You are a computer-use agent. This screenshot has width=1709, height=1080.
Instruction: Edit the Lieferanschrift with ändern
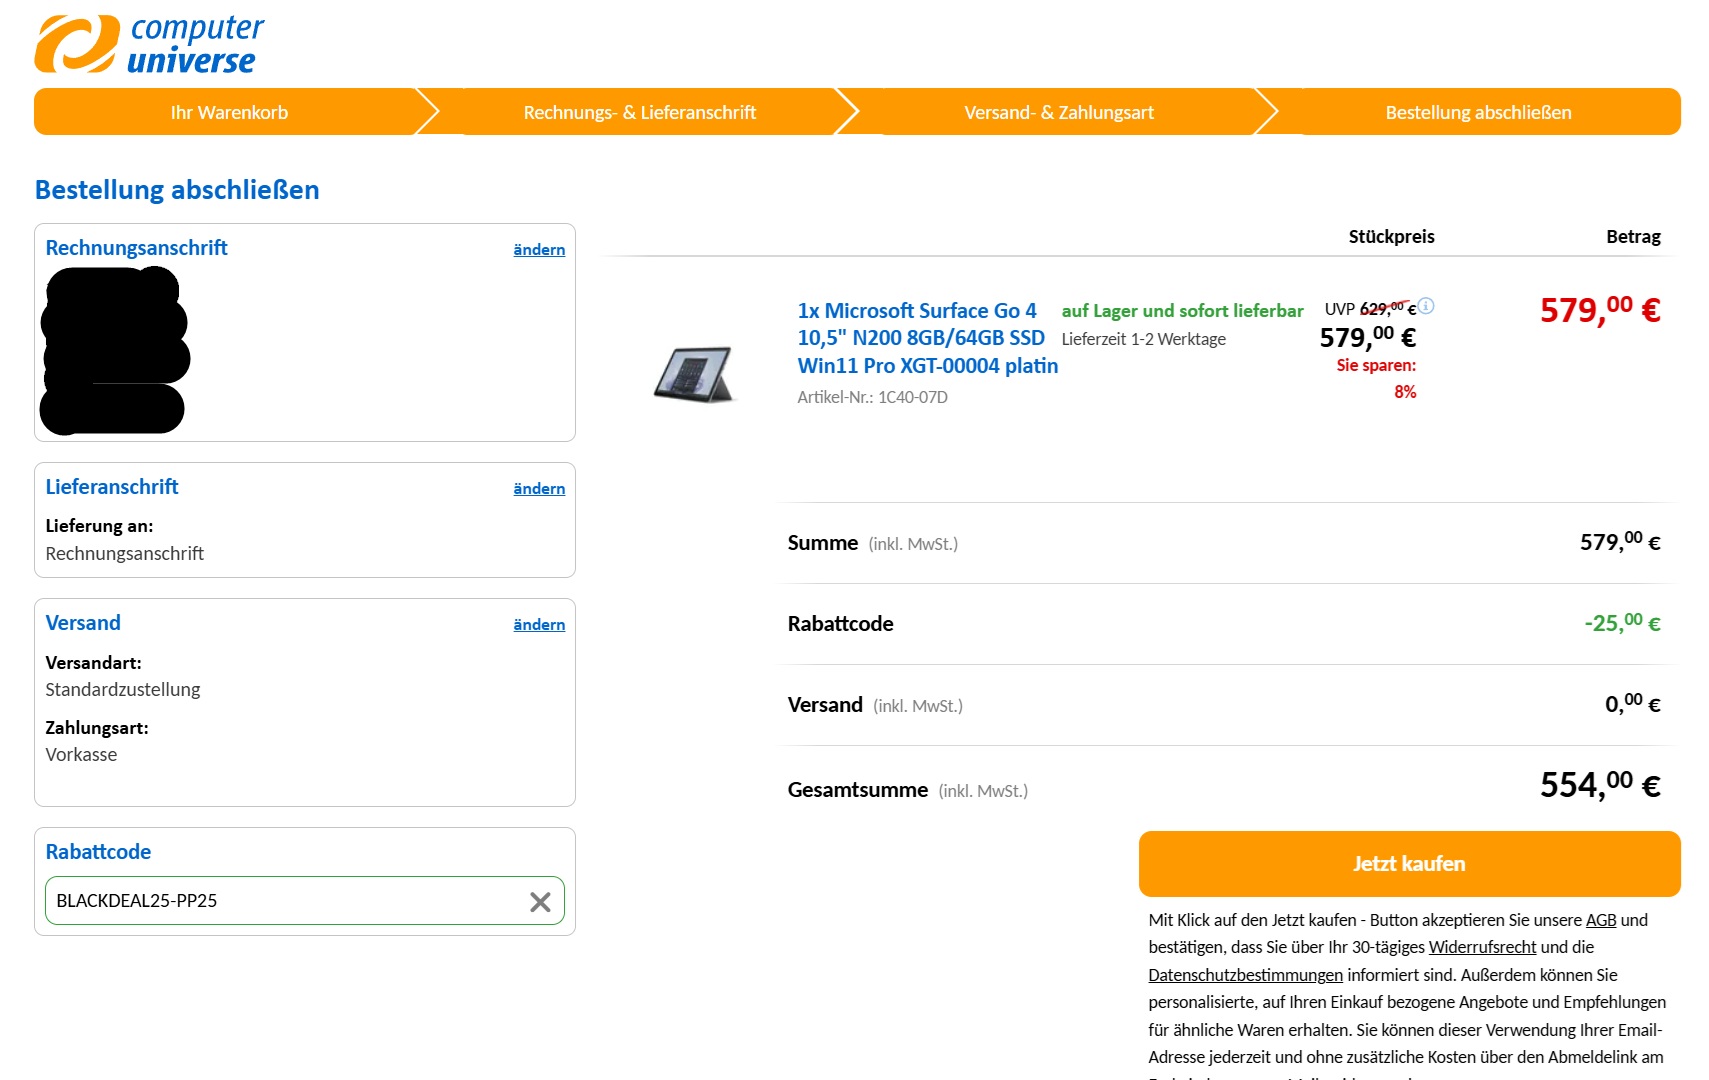pyautogui.click(x=538, y=488)
